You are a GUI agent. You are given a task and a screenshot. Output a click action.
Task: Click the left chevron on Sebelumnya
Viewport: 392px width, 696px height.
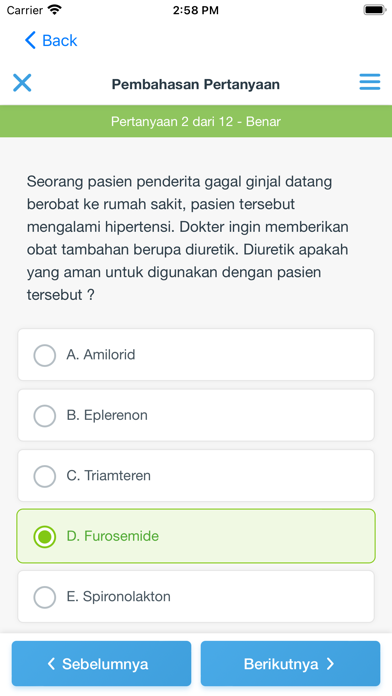(51, 664)
